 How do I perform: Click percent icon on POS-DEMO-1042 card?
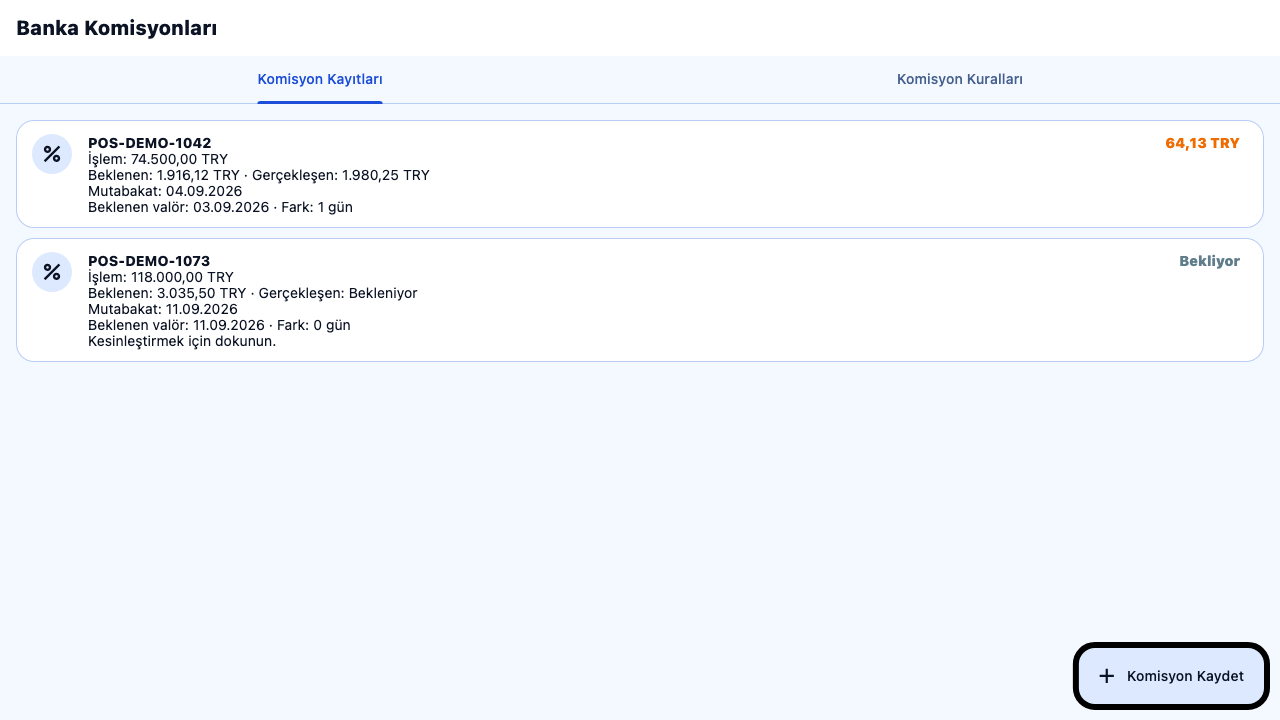tap(52, 154)
